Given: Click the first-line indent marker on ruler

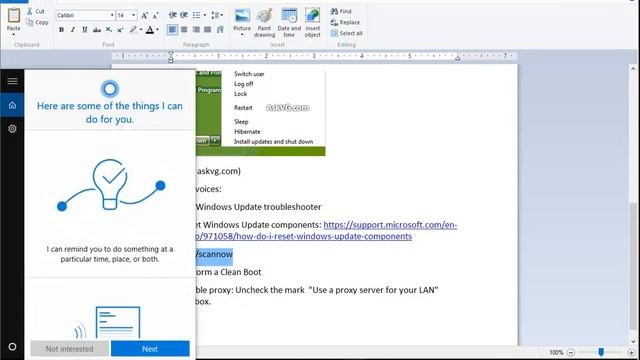Looking at the screenshot, I should tap(171, 53).
